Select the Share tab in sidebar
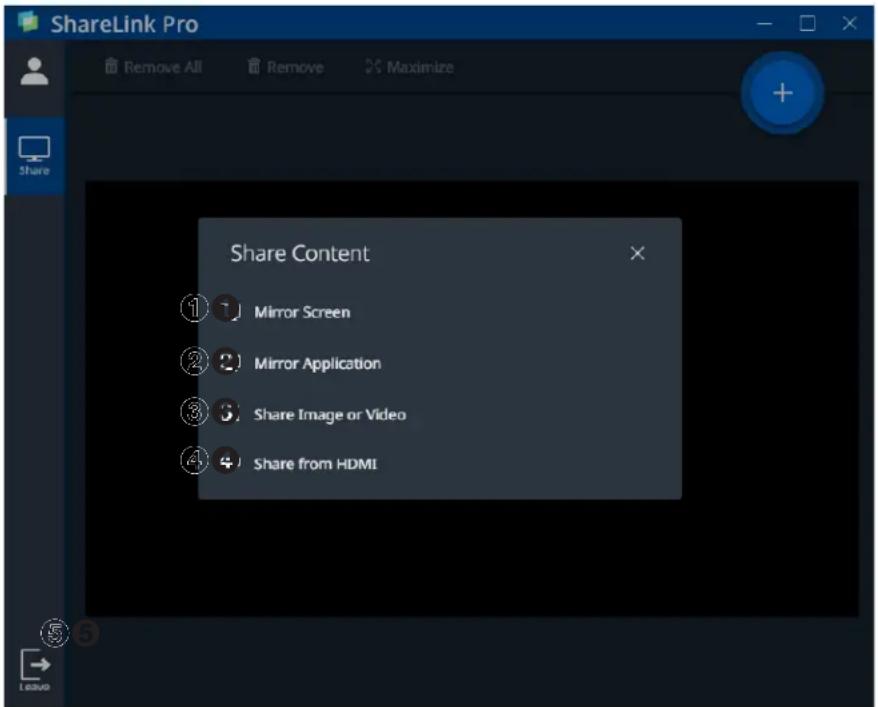This screenshot has width=878, height=707. coord(34,156)
